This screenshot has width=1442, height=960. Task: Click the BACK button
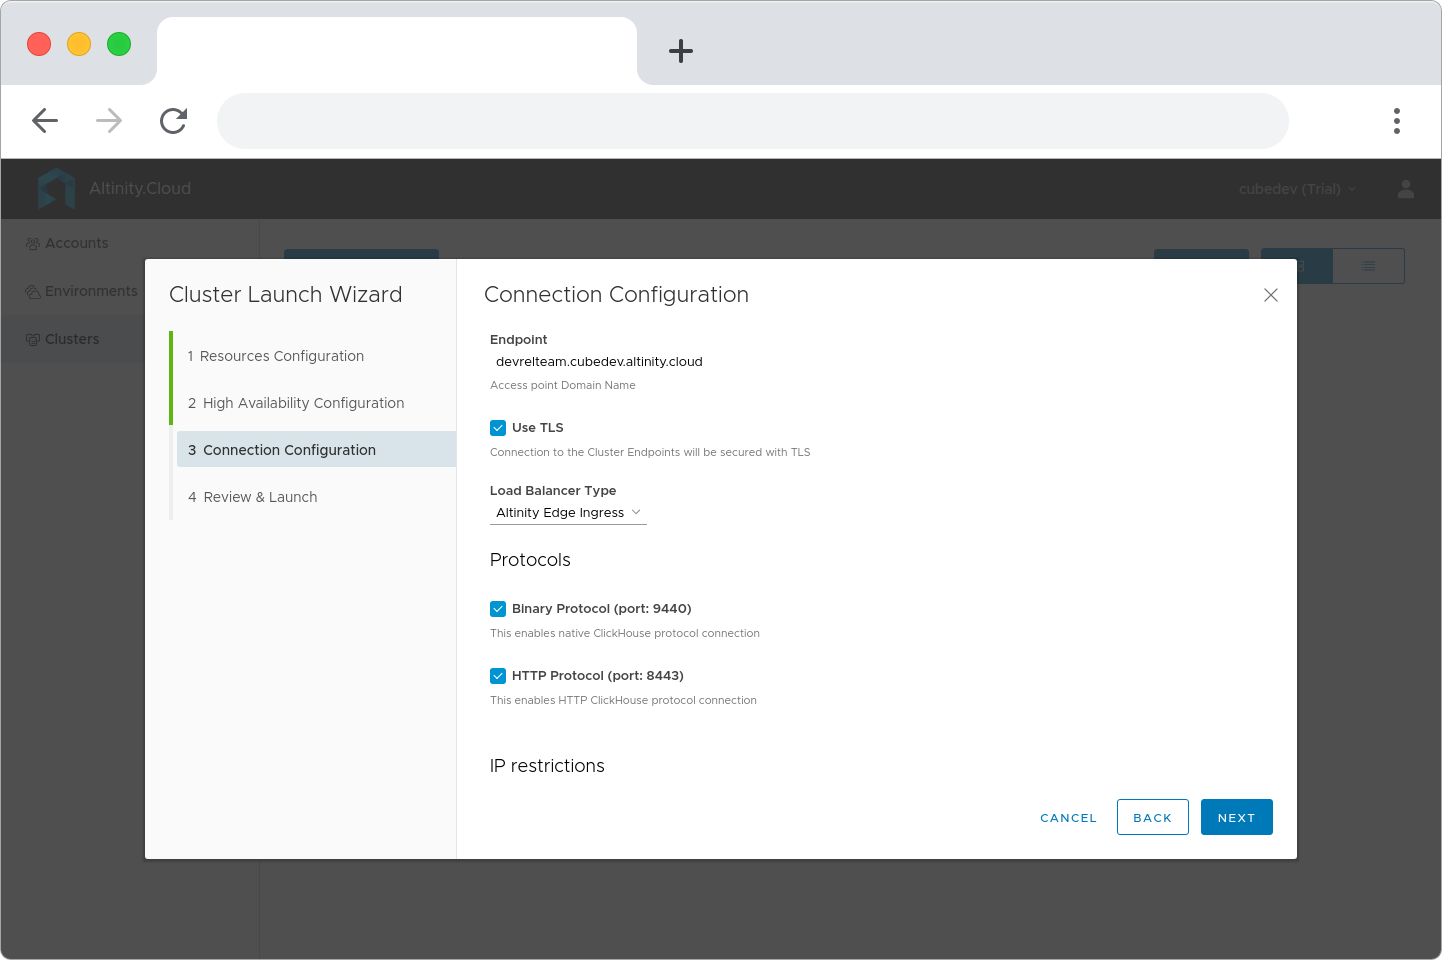click(x=1152, y=817)
